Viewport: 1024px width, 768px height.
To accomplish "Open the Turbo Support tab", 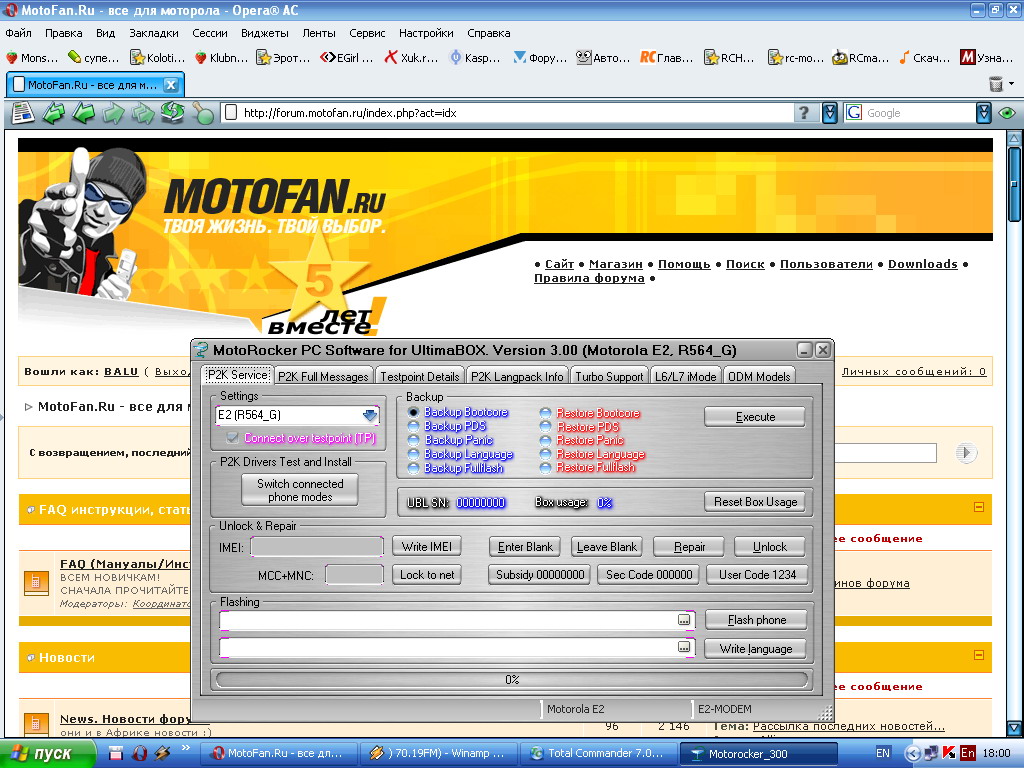I will [609, 376].
